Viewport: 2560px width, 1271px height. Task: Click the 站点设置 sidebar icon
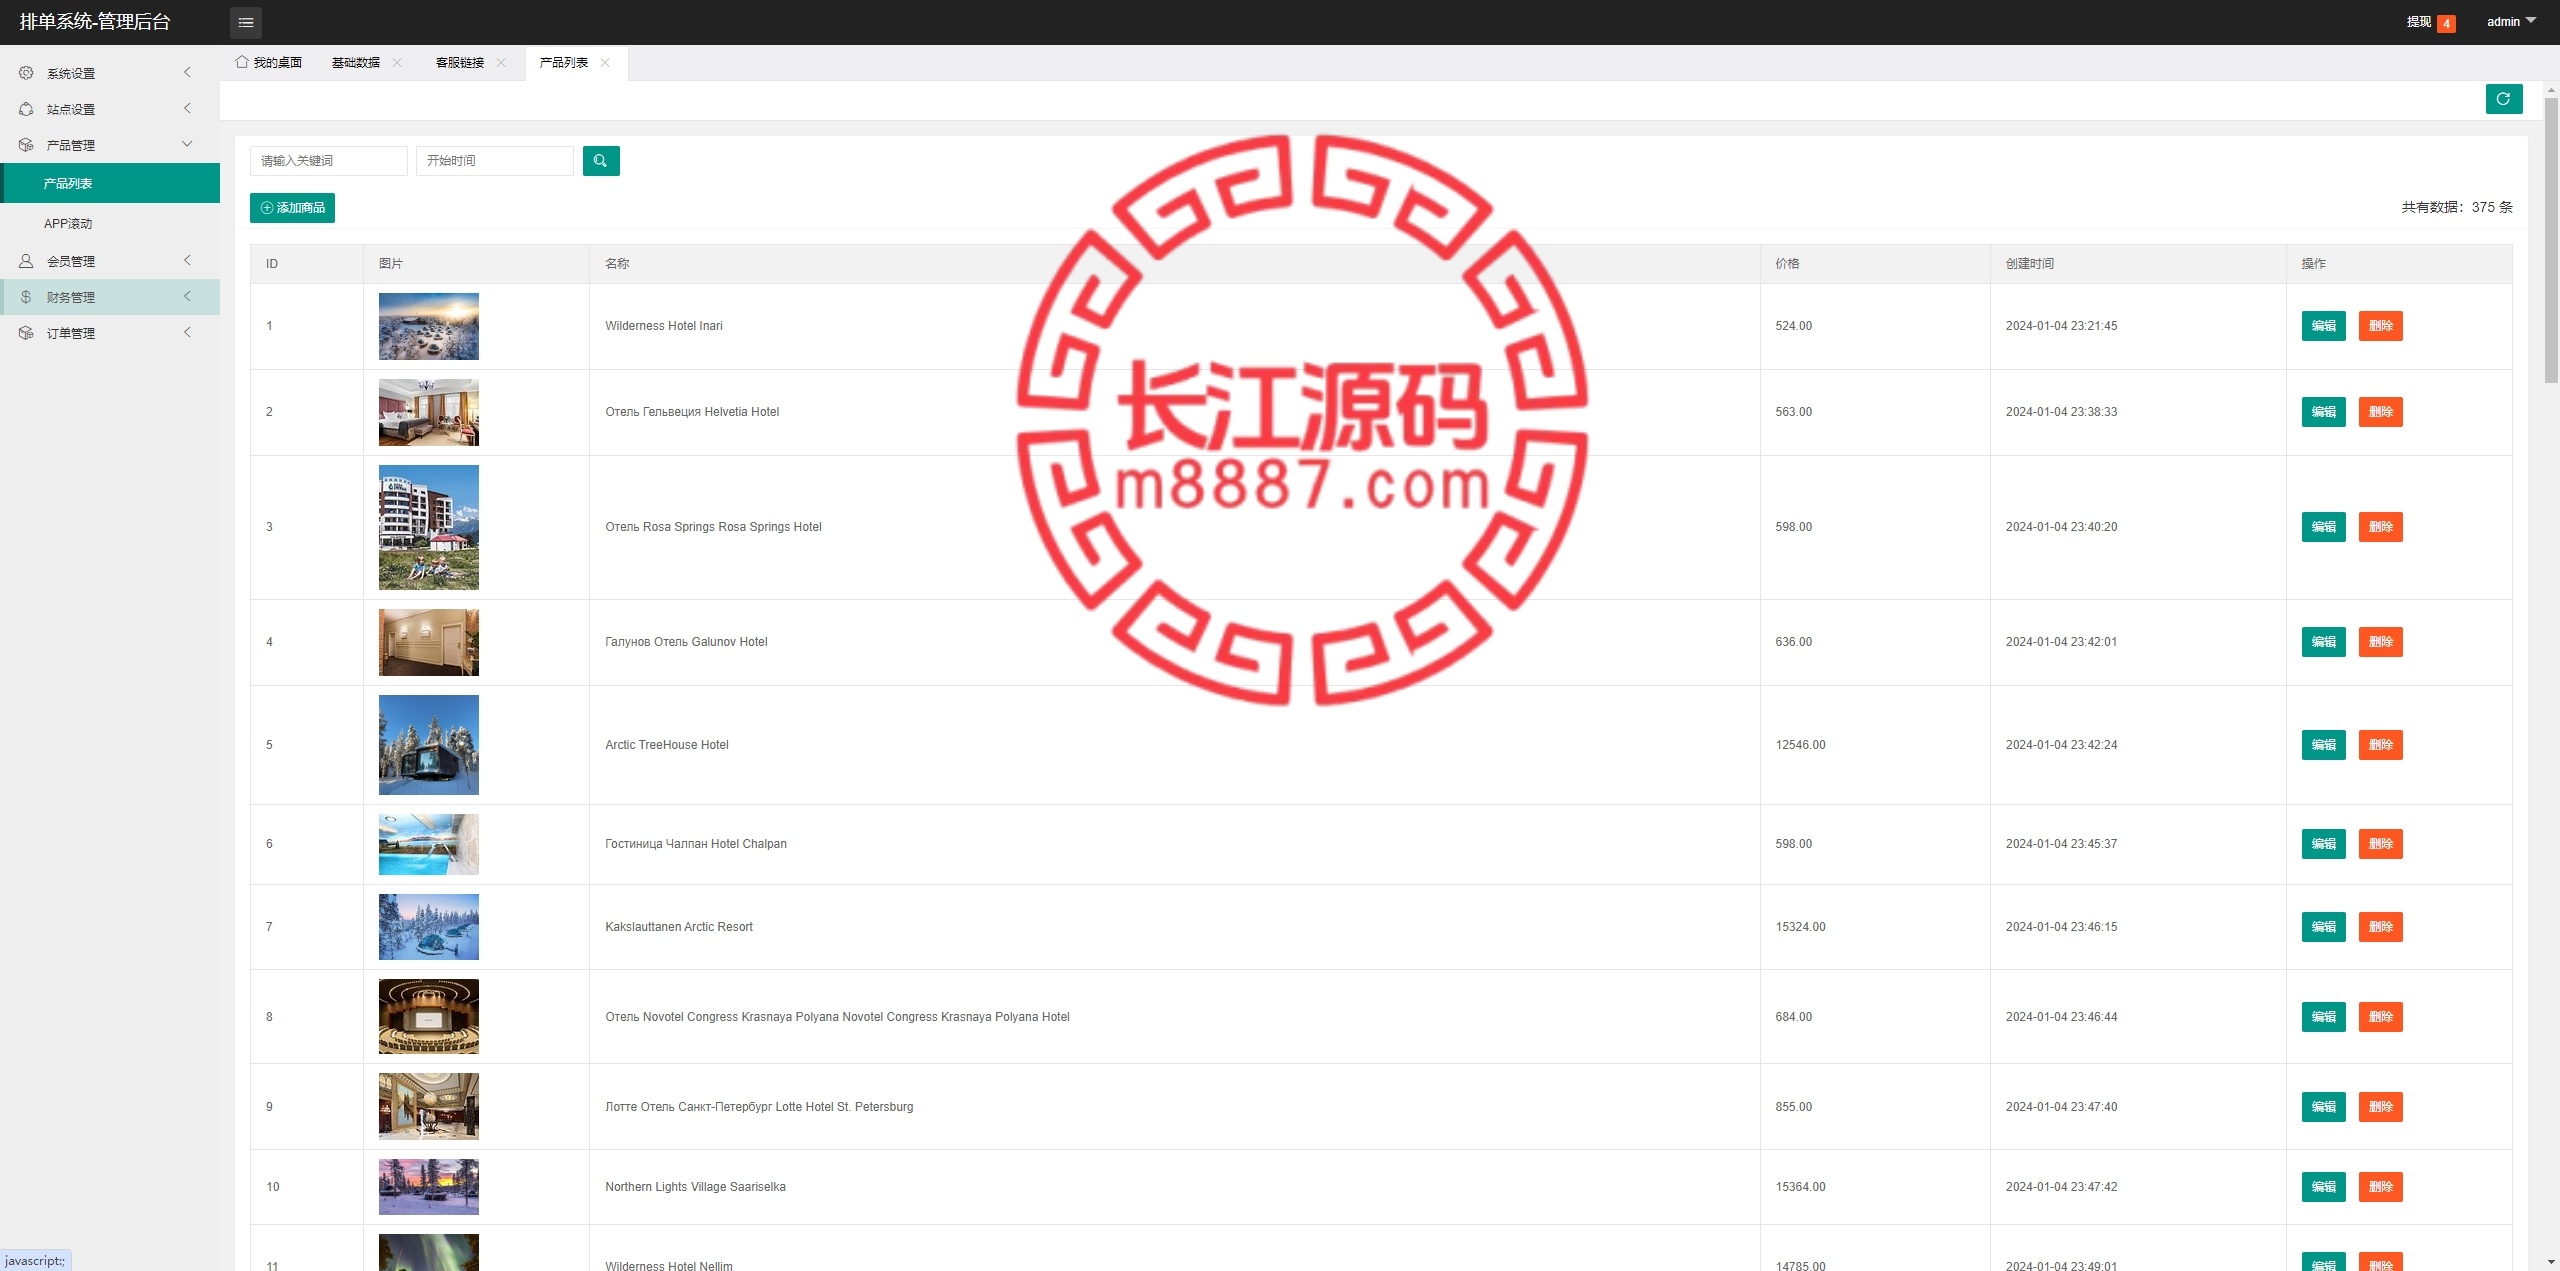click(x=26, y=109)
